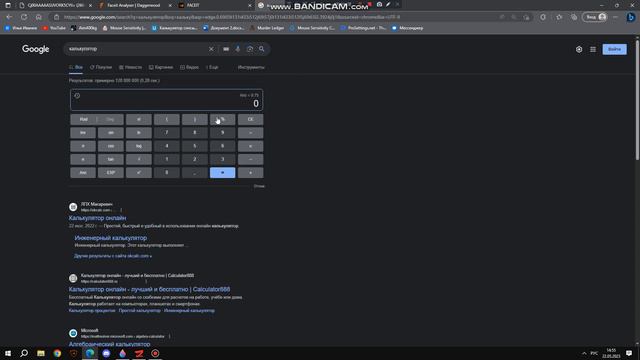Select the Все results tab
640x360 pixels.
coord(76,67)
